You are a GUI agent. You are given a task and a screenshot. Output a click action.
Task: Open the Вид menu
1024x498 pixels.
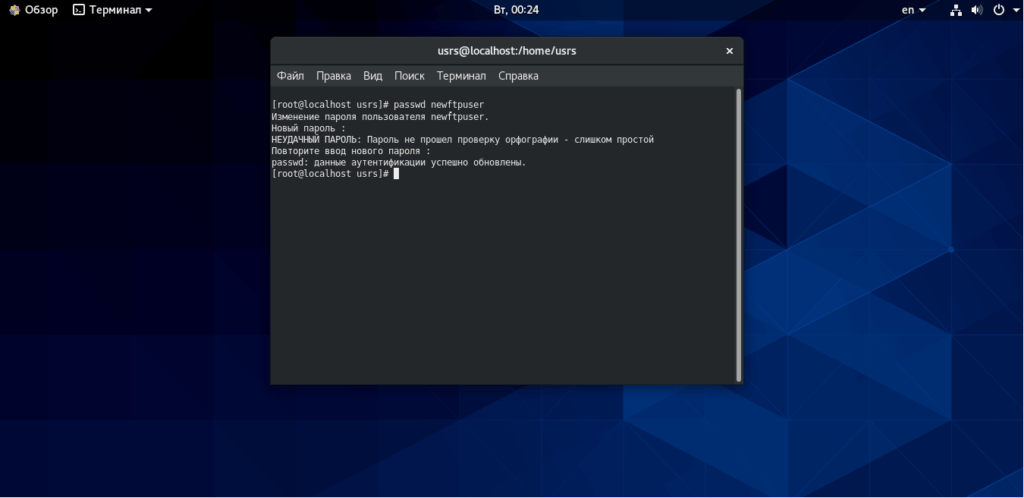[x=372, y=76]
